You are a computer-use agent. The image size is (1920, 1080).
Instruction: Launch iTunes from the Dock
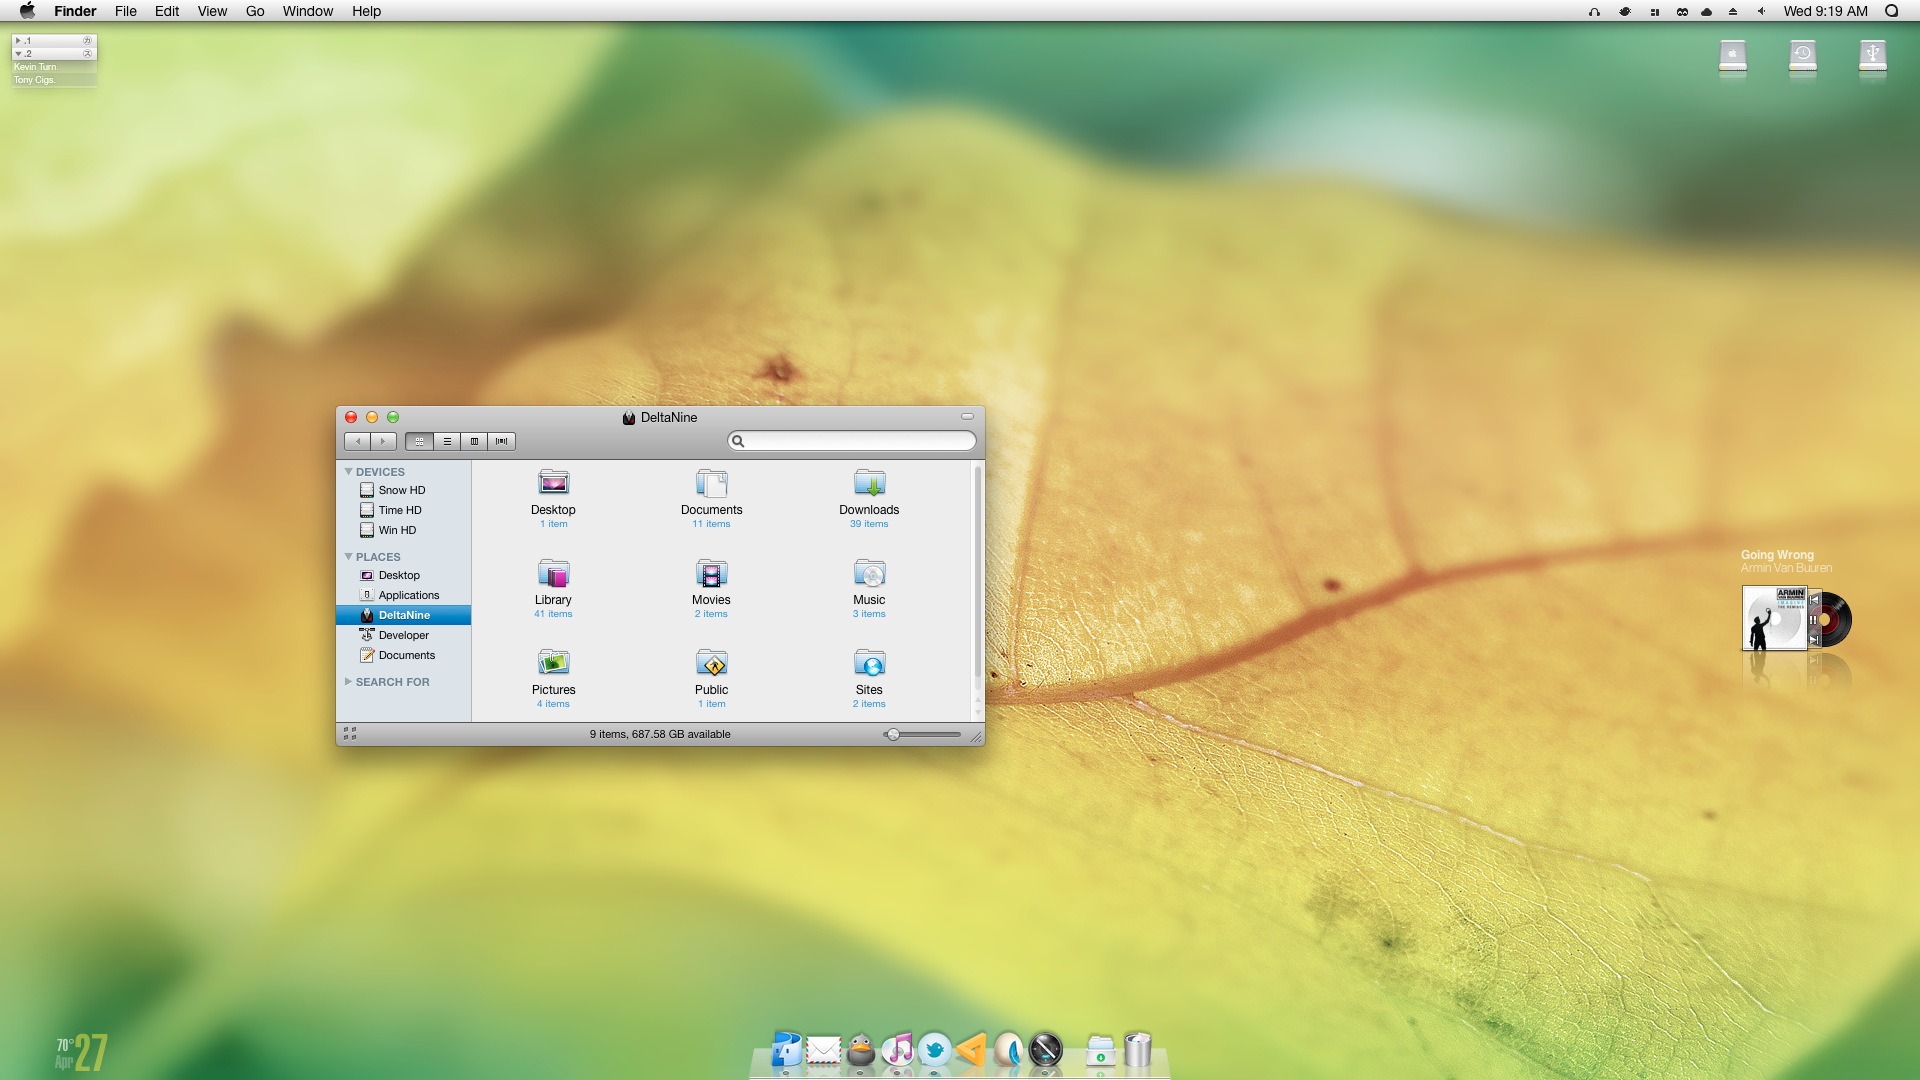point(897,1049)
